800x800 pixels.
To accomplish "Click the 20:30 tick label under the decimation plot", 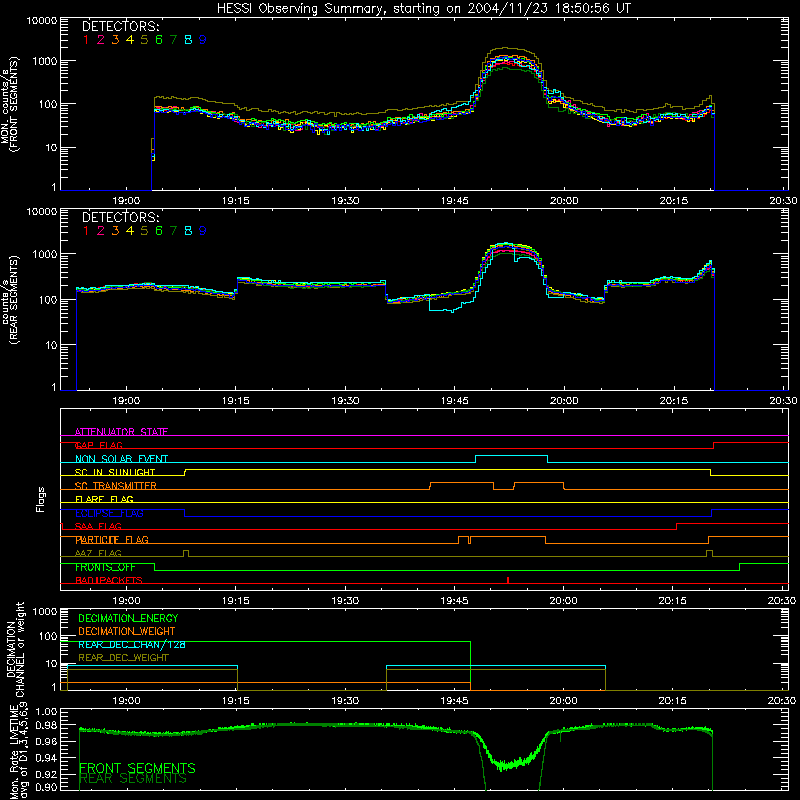I will tap(782, 701).
